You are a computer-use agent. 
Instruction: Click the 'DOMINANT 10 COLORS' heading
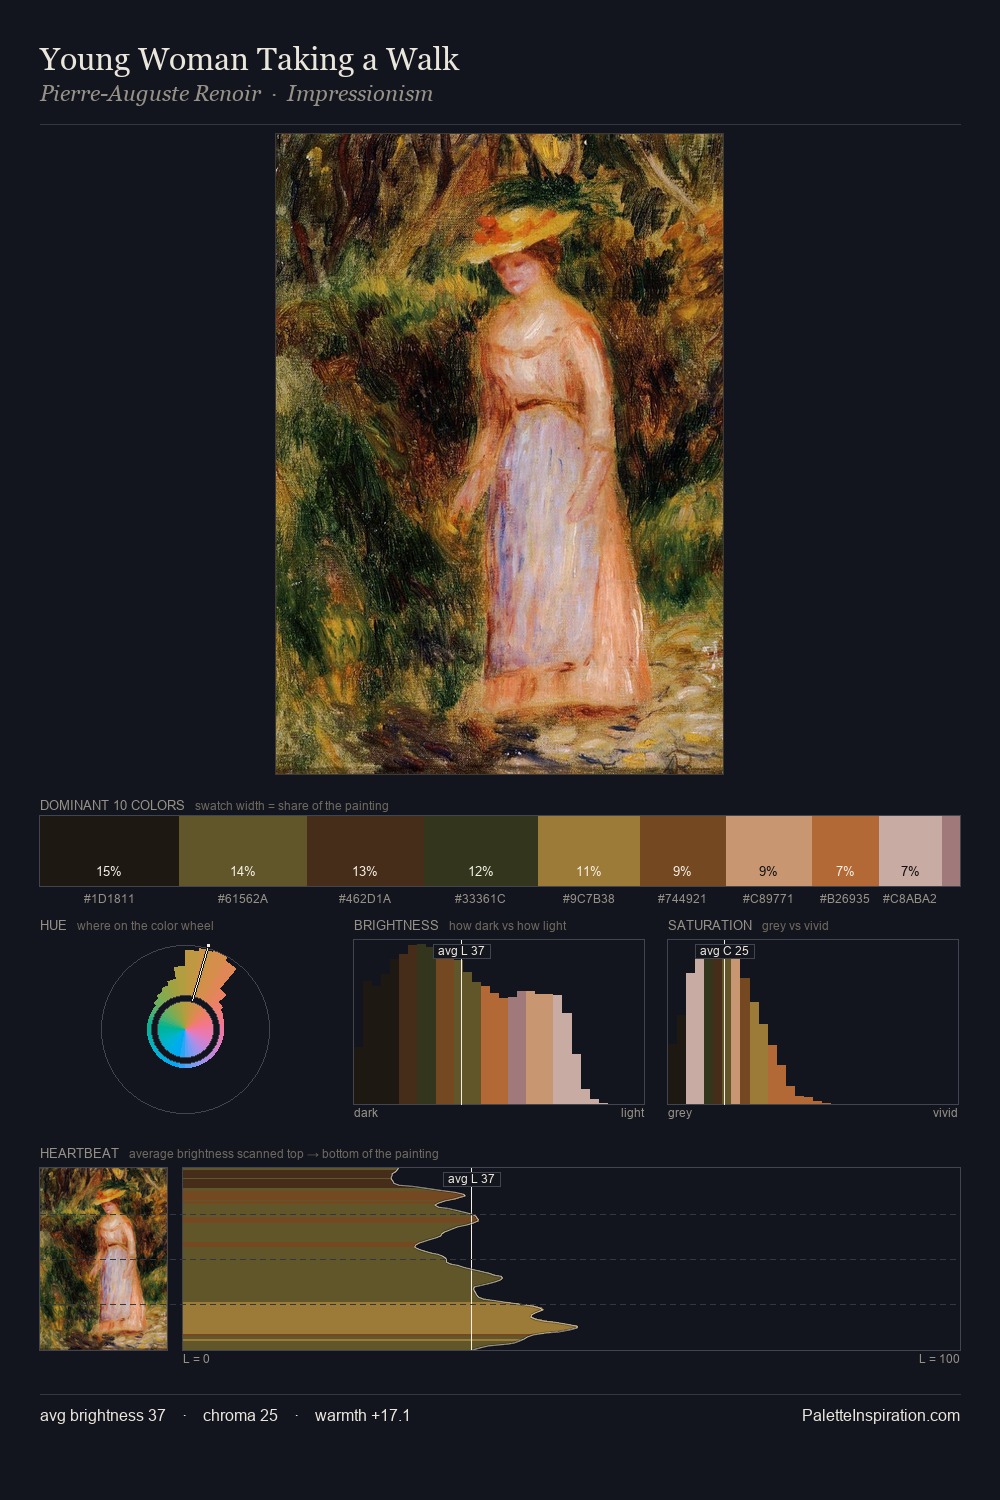[112, 805]
